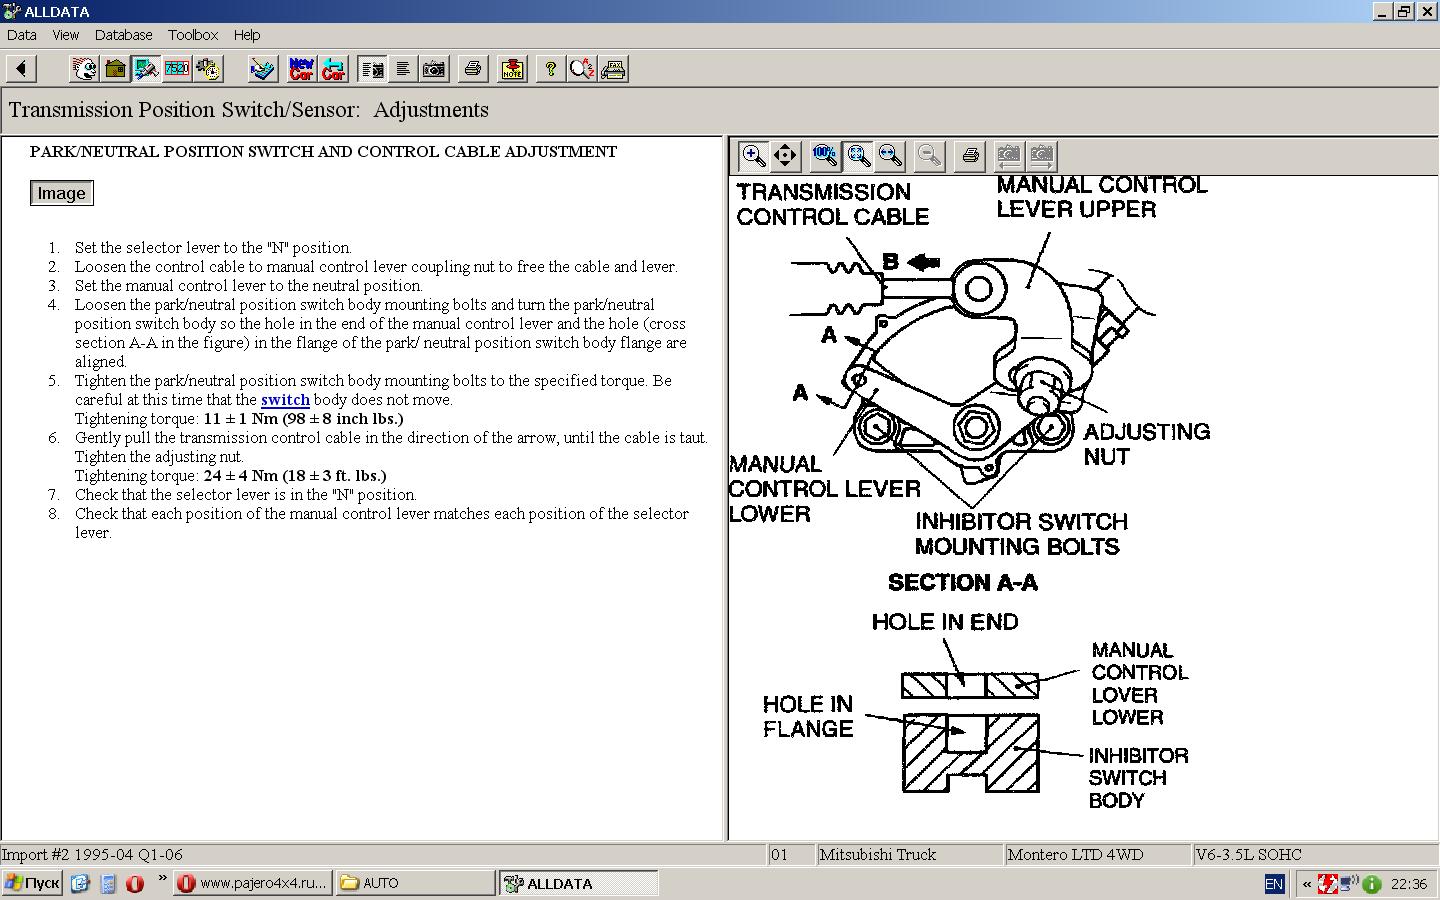Image resolution: width=1440 pixels, height=900 pixels.
Task: Open the Database menu
Action: coord(123,34)
